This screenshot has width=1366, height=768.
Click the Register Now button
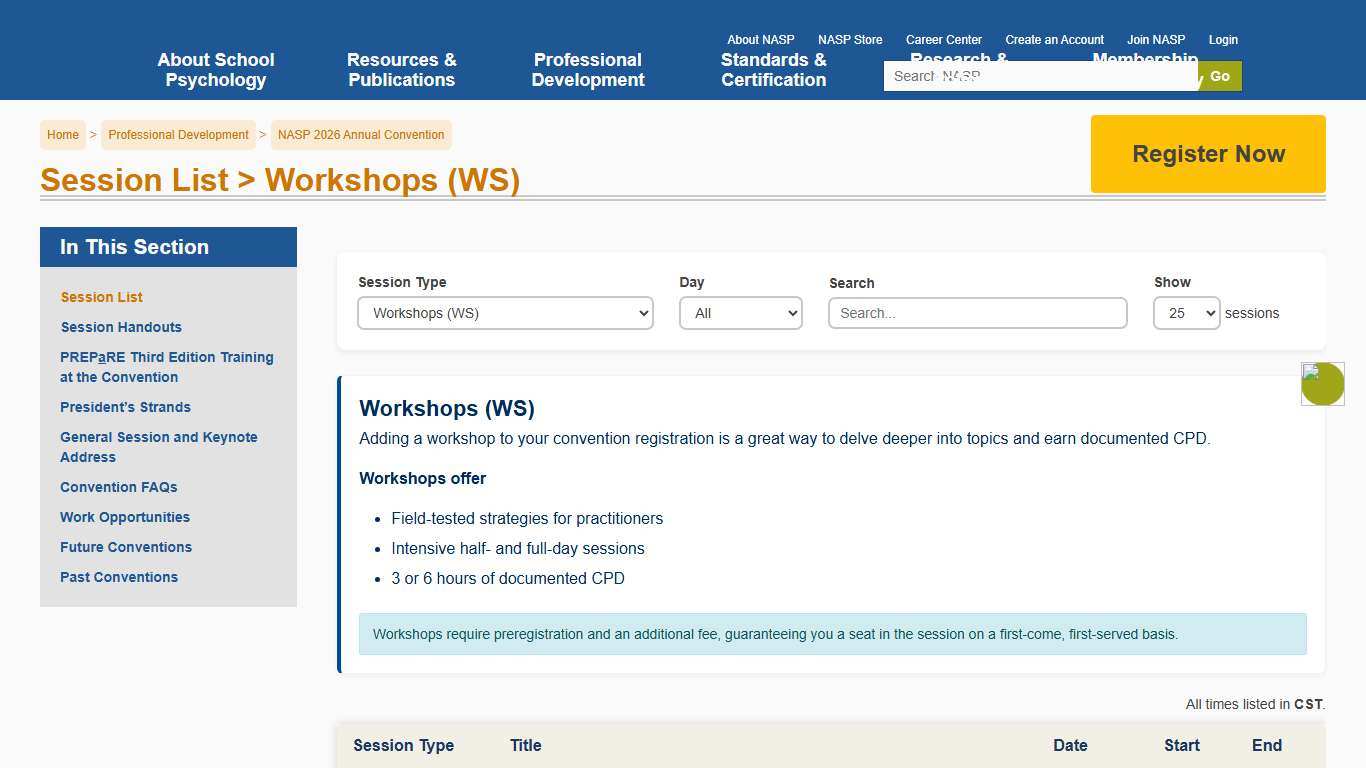coord(1208,154)
